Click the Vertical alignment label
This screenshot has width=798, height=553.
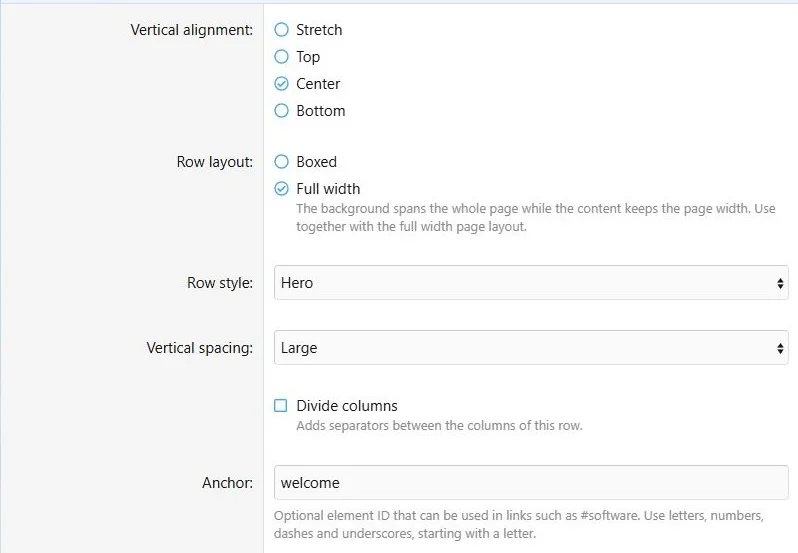pyautogui.click(x=191, y=30)
